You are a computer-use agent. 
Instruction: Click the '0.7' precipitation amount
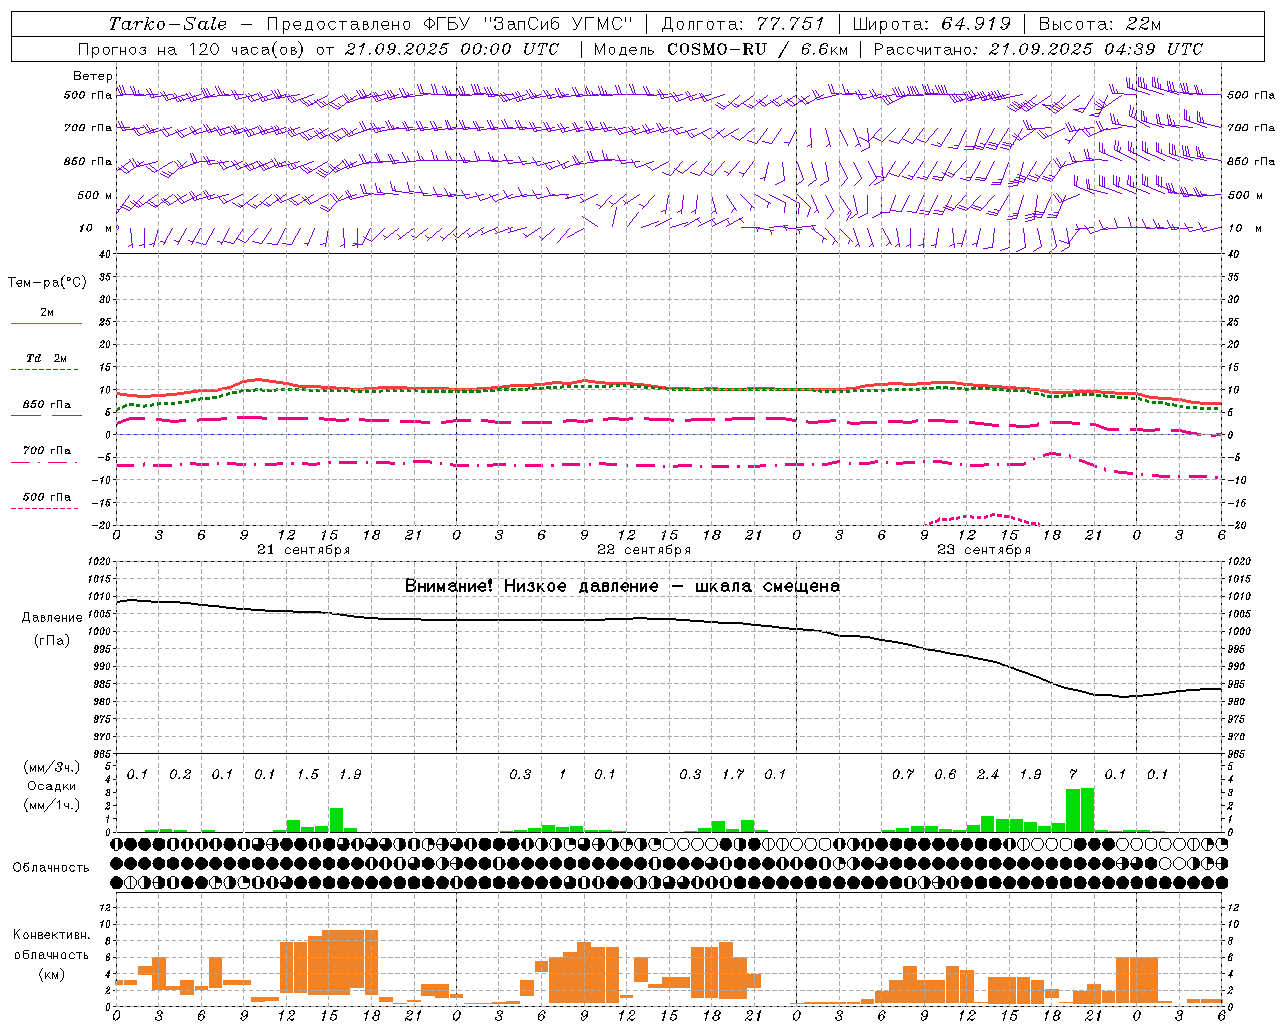click(903, 775)
